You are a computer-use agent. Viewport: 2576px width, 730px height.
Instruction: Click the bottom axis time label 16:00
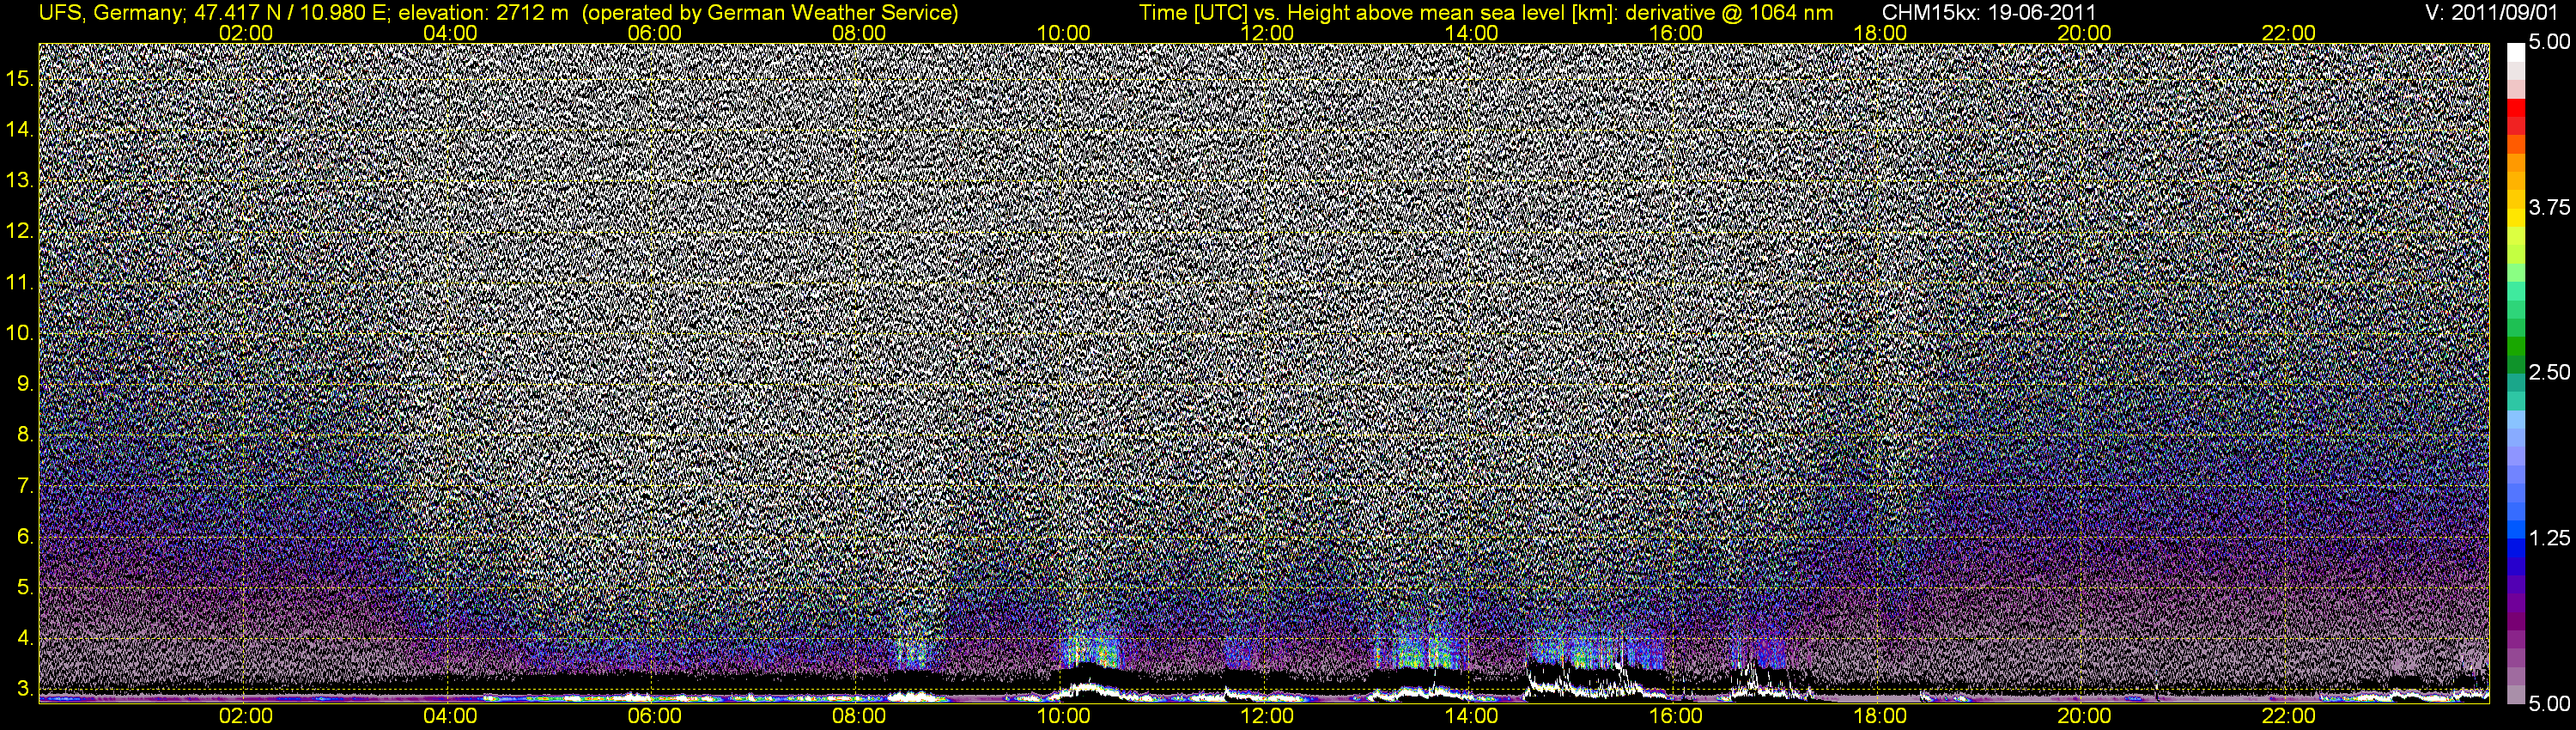(x=1675, y=716)
